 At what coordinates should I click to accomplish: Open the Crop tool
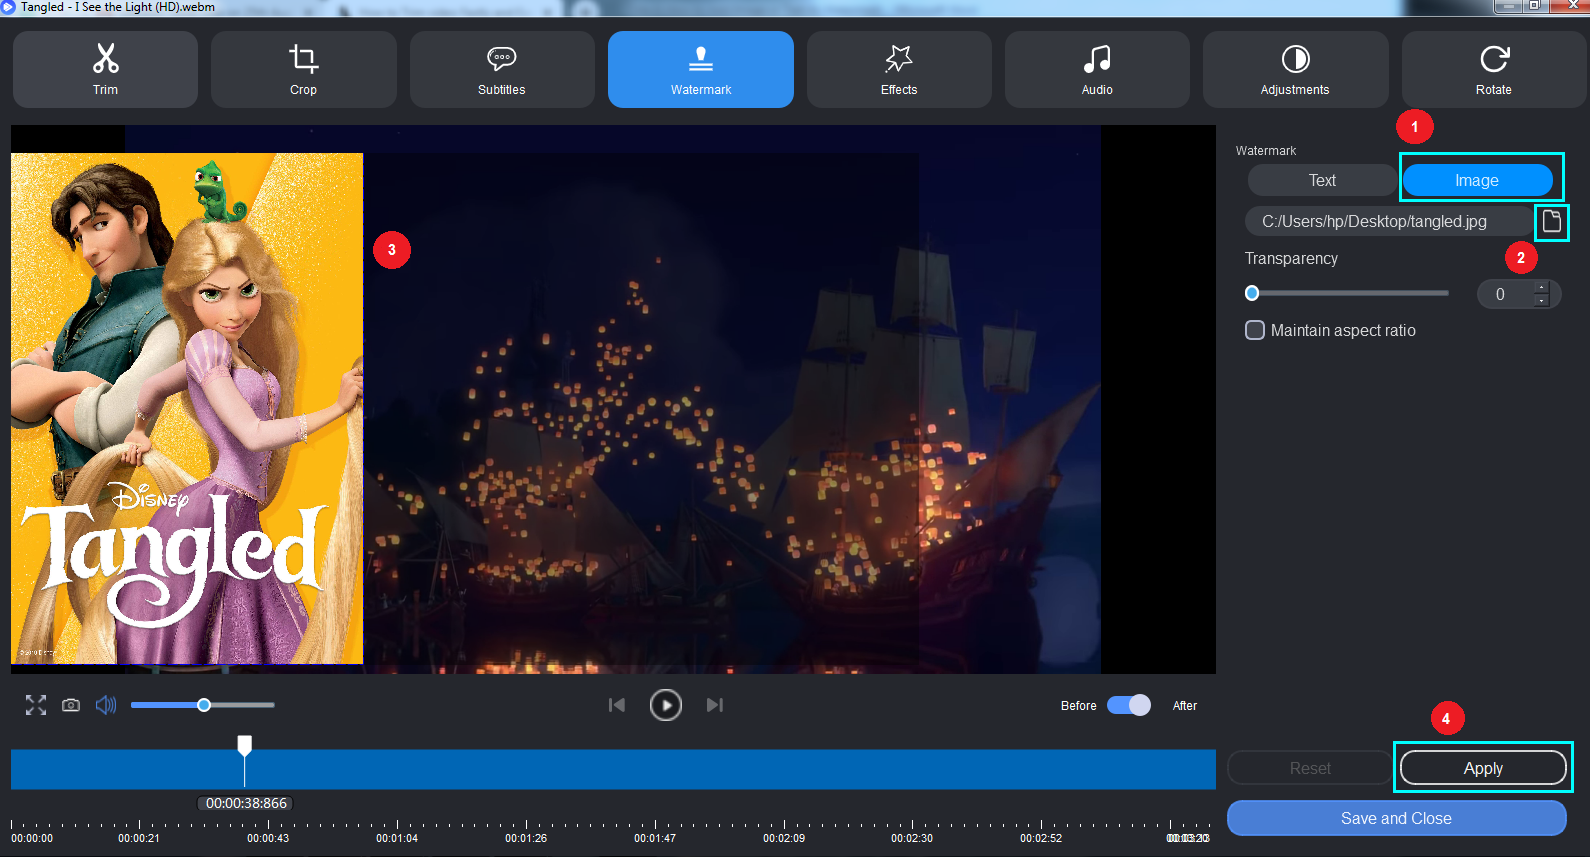coord(303,69)
